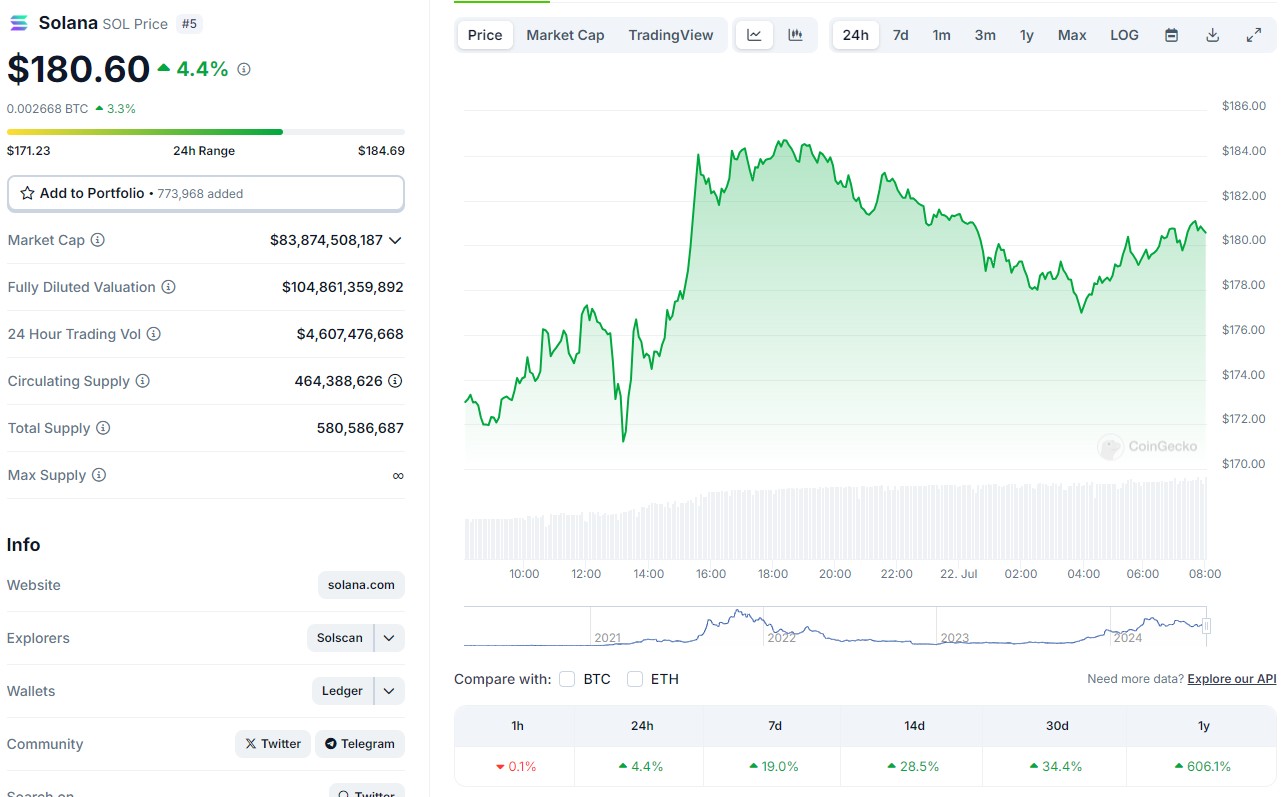Click the $171.23 range low value
Screen dimensions: 1287x797
29,151
